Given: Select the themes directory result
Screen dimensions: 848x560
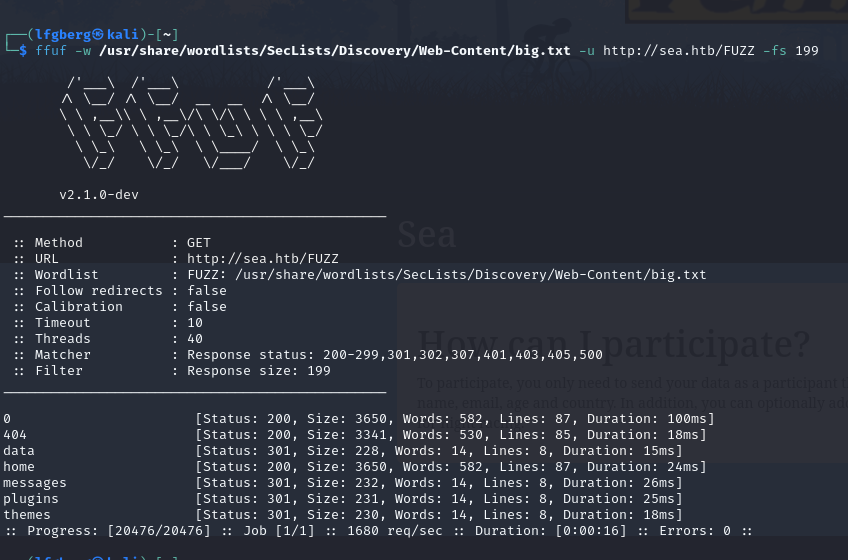Looking at the screenshot, I should point(27,515).
